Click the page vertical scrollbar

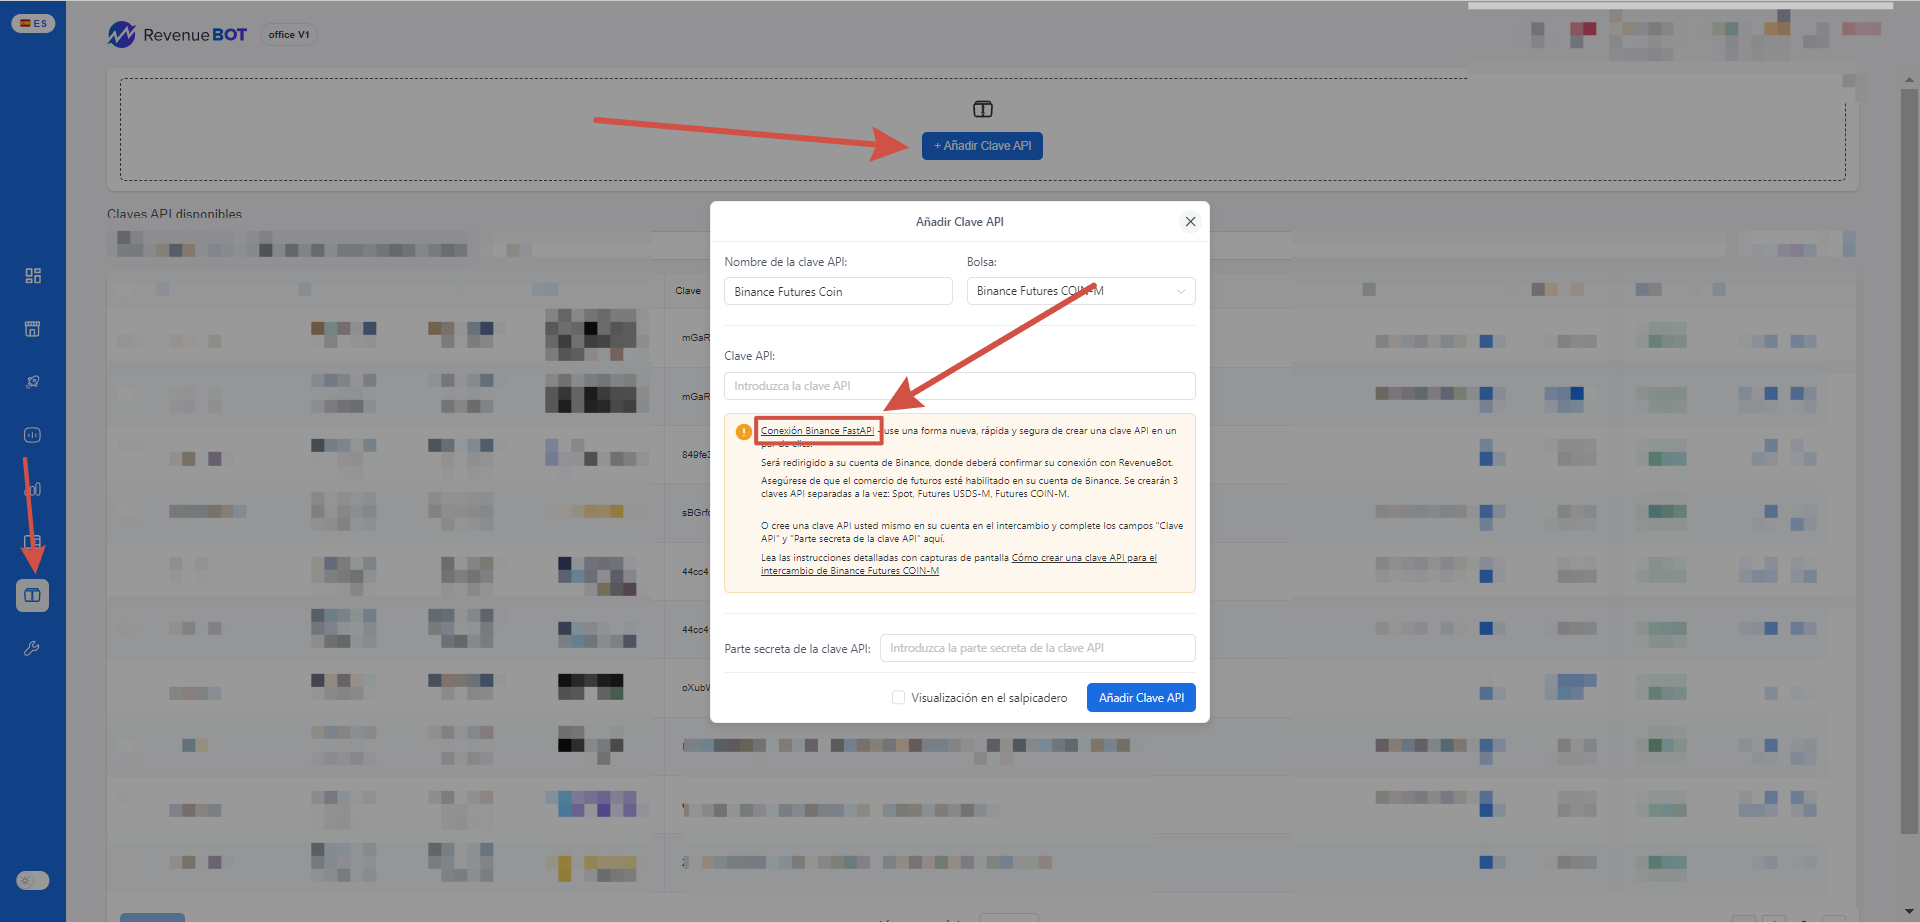1909,460
